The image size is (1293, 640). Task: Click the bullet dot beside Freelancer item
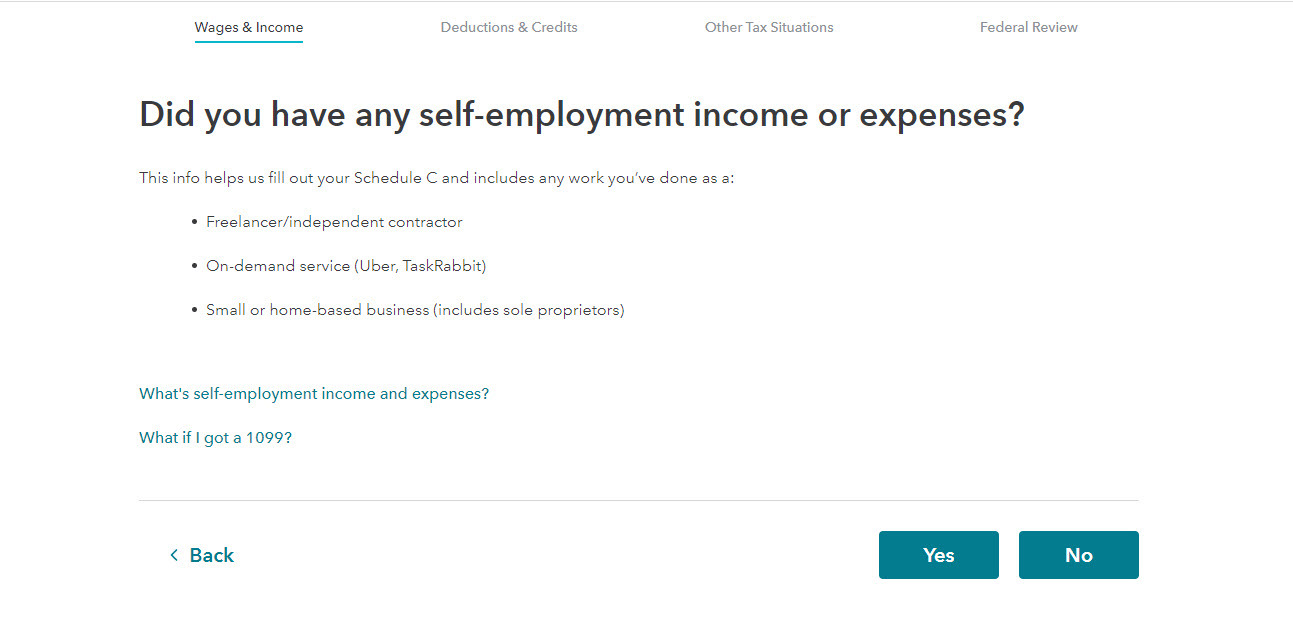(195, 222)
